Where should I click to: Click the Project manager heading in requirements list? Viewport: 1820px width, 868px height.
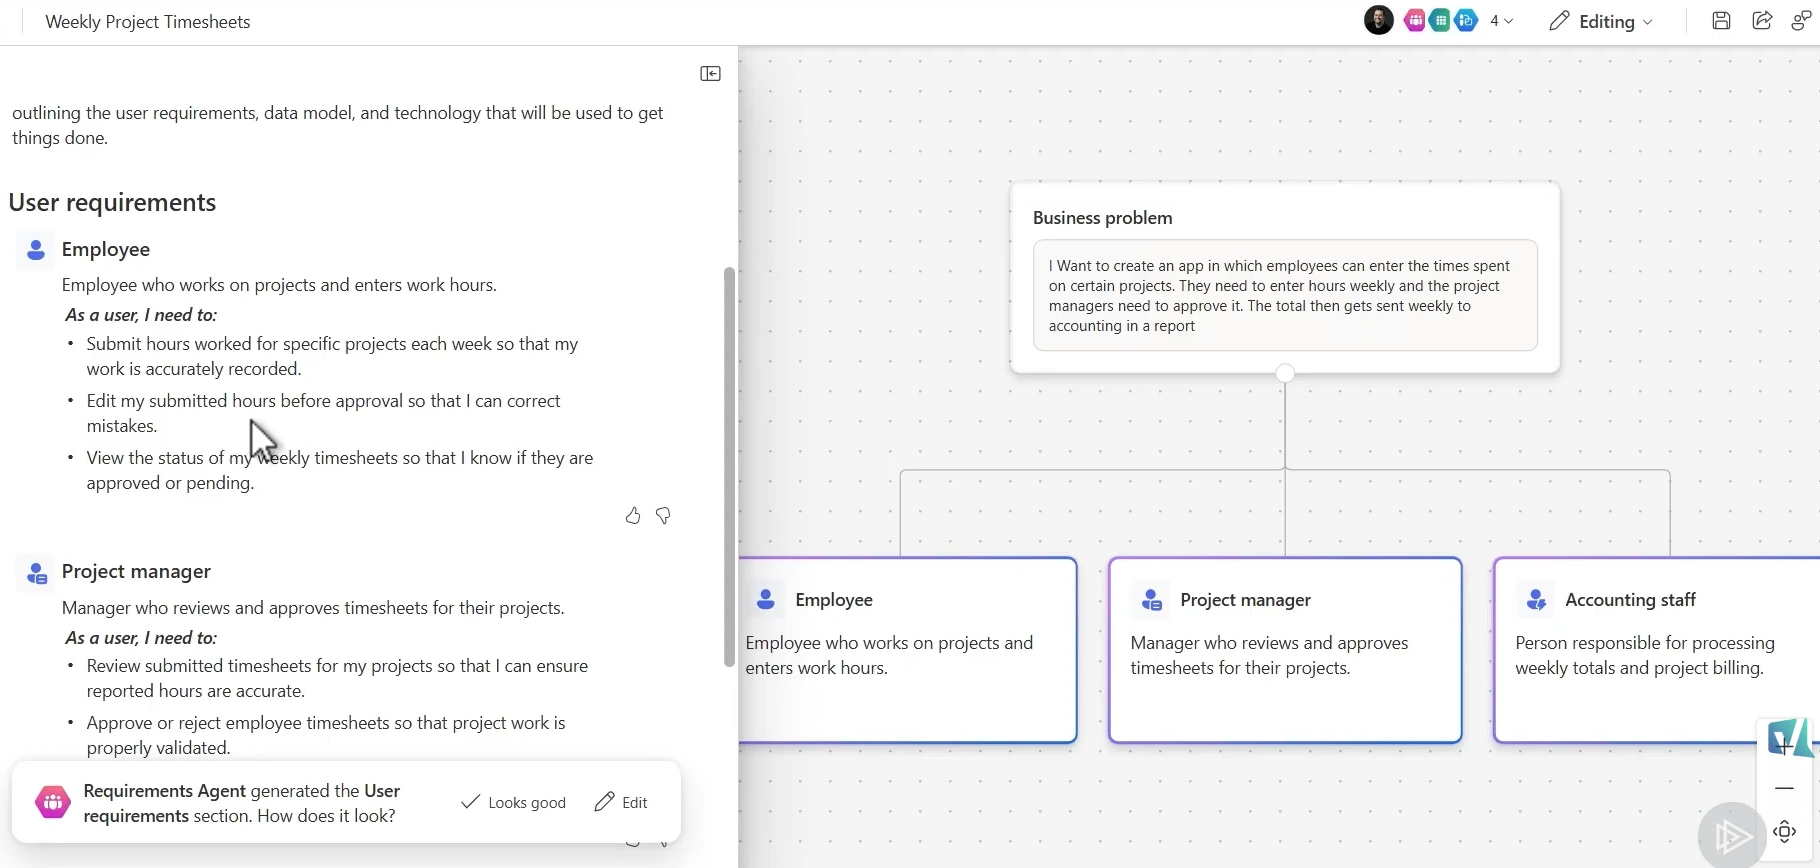point(136,572)
